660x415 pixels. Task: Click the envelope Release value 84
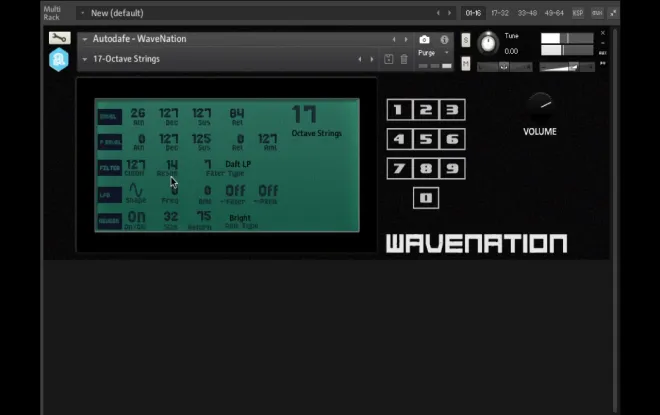click(237, 113)
